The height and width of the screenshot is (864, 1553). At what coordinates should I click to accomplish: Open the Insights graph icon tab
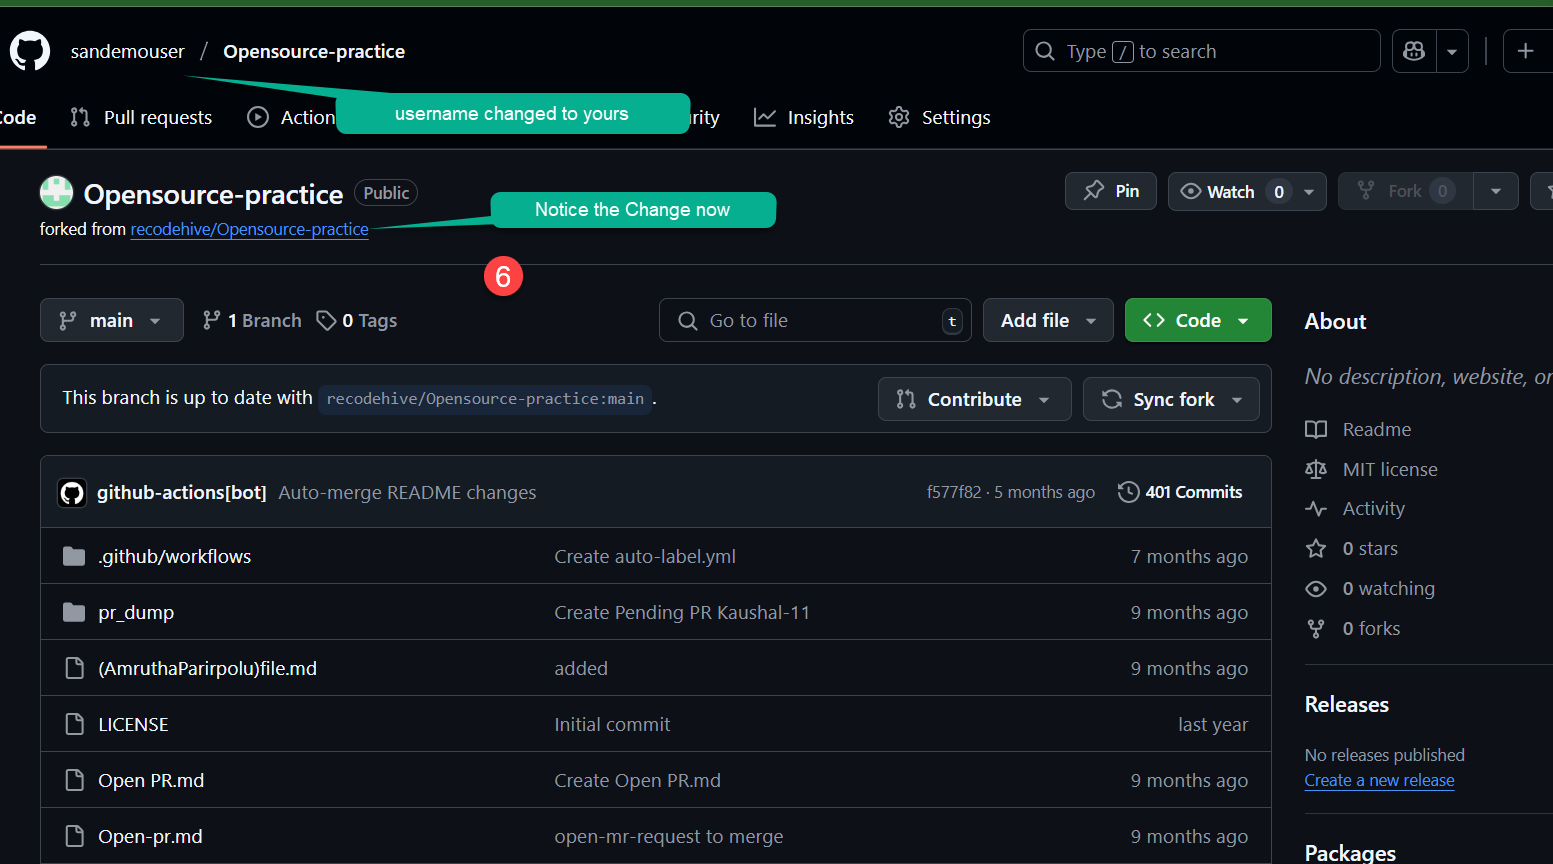[x=765, y=117]
